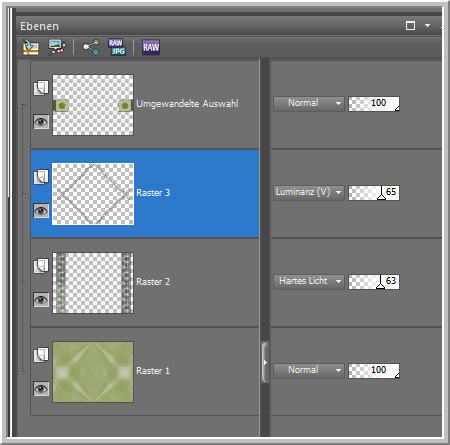This screenshot has width=450, height=445.
Task: Click the Raster 1 layer thumbnail
Action: click(x=93, y=372)
